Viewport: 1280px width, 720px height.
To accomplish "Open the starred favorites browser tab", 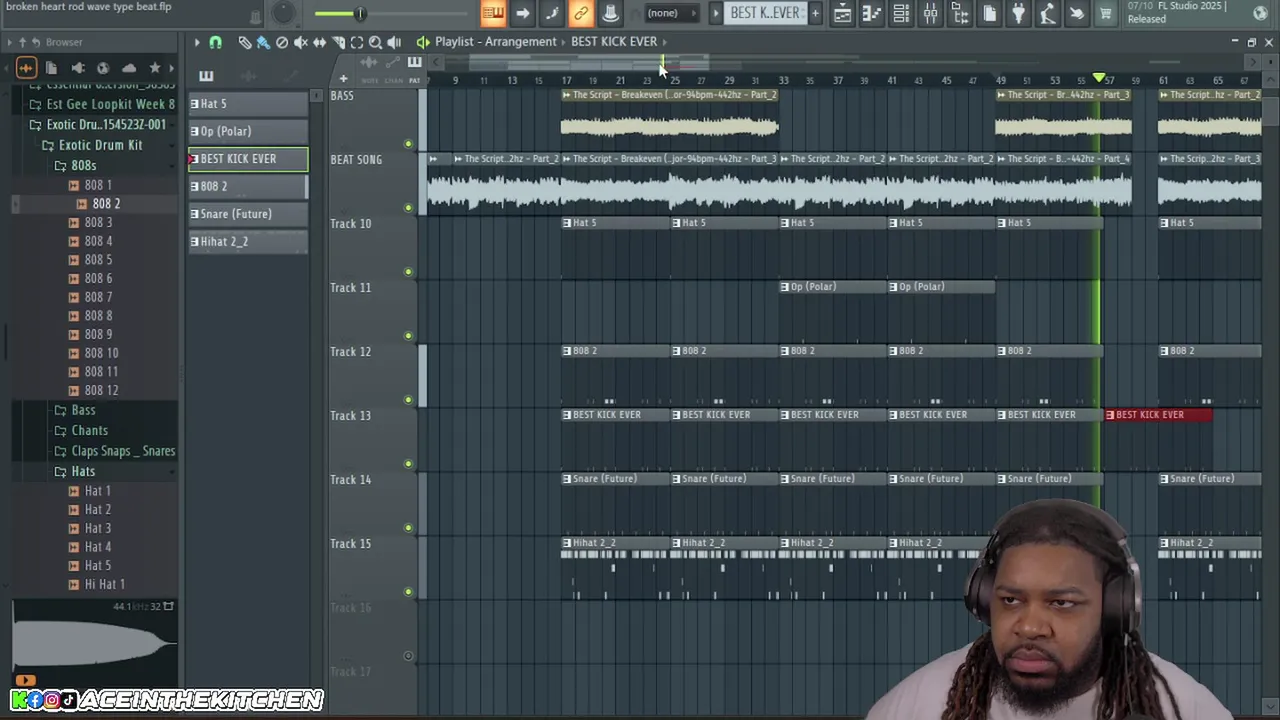I will [x=154, y=68].
